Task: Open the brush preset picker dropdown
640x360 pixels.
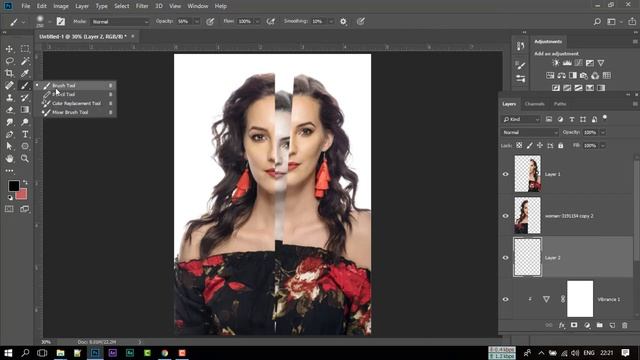Action: coord(50,22)
